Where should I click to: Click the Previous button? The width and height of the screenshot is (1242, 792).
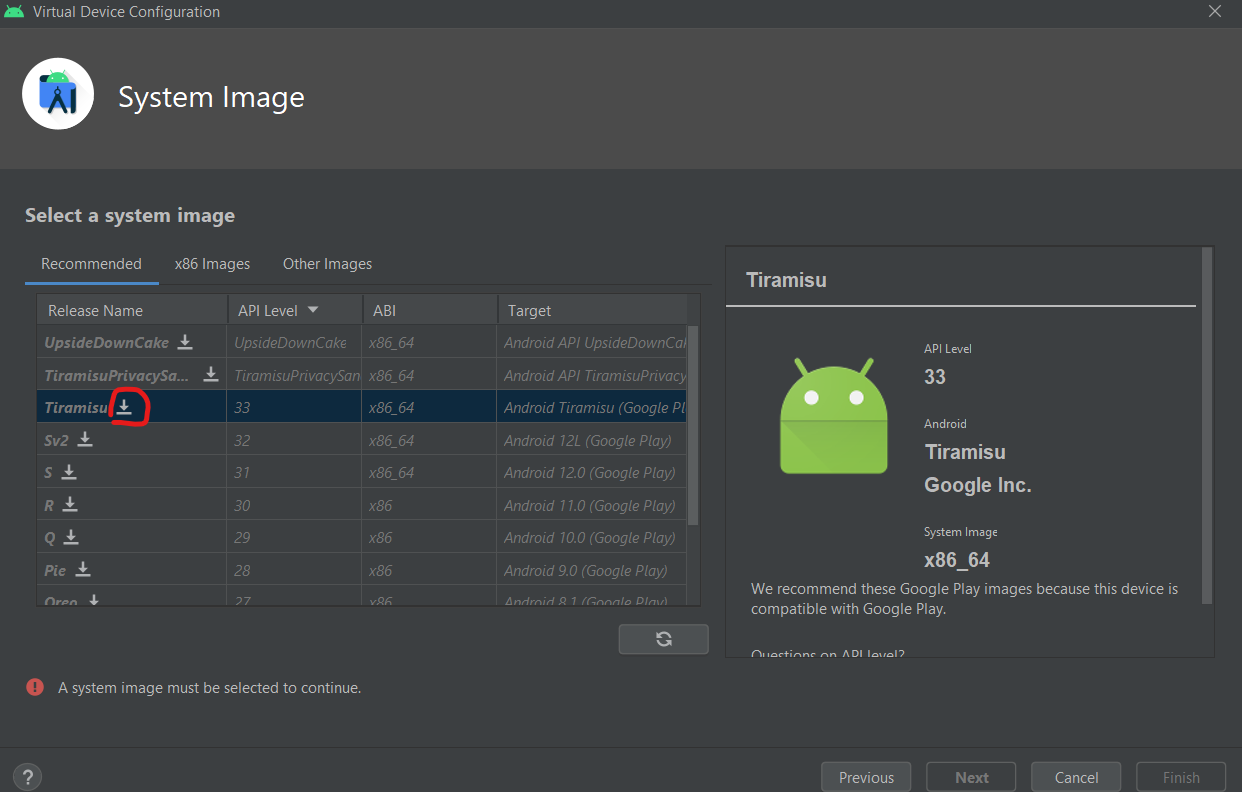866,777
